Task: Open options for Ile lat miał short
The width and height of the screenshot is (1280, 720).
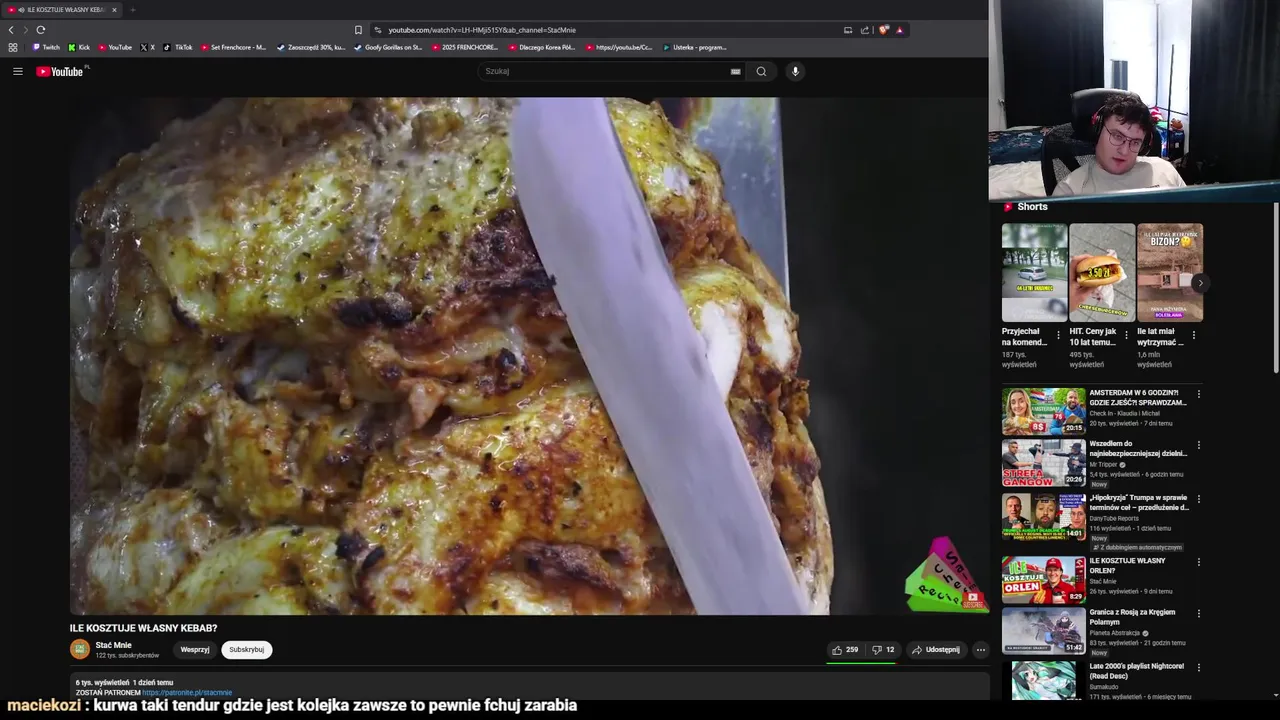Action: point(1193,335)
